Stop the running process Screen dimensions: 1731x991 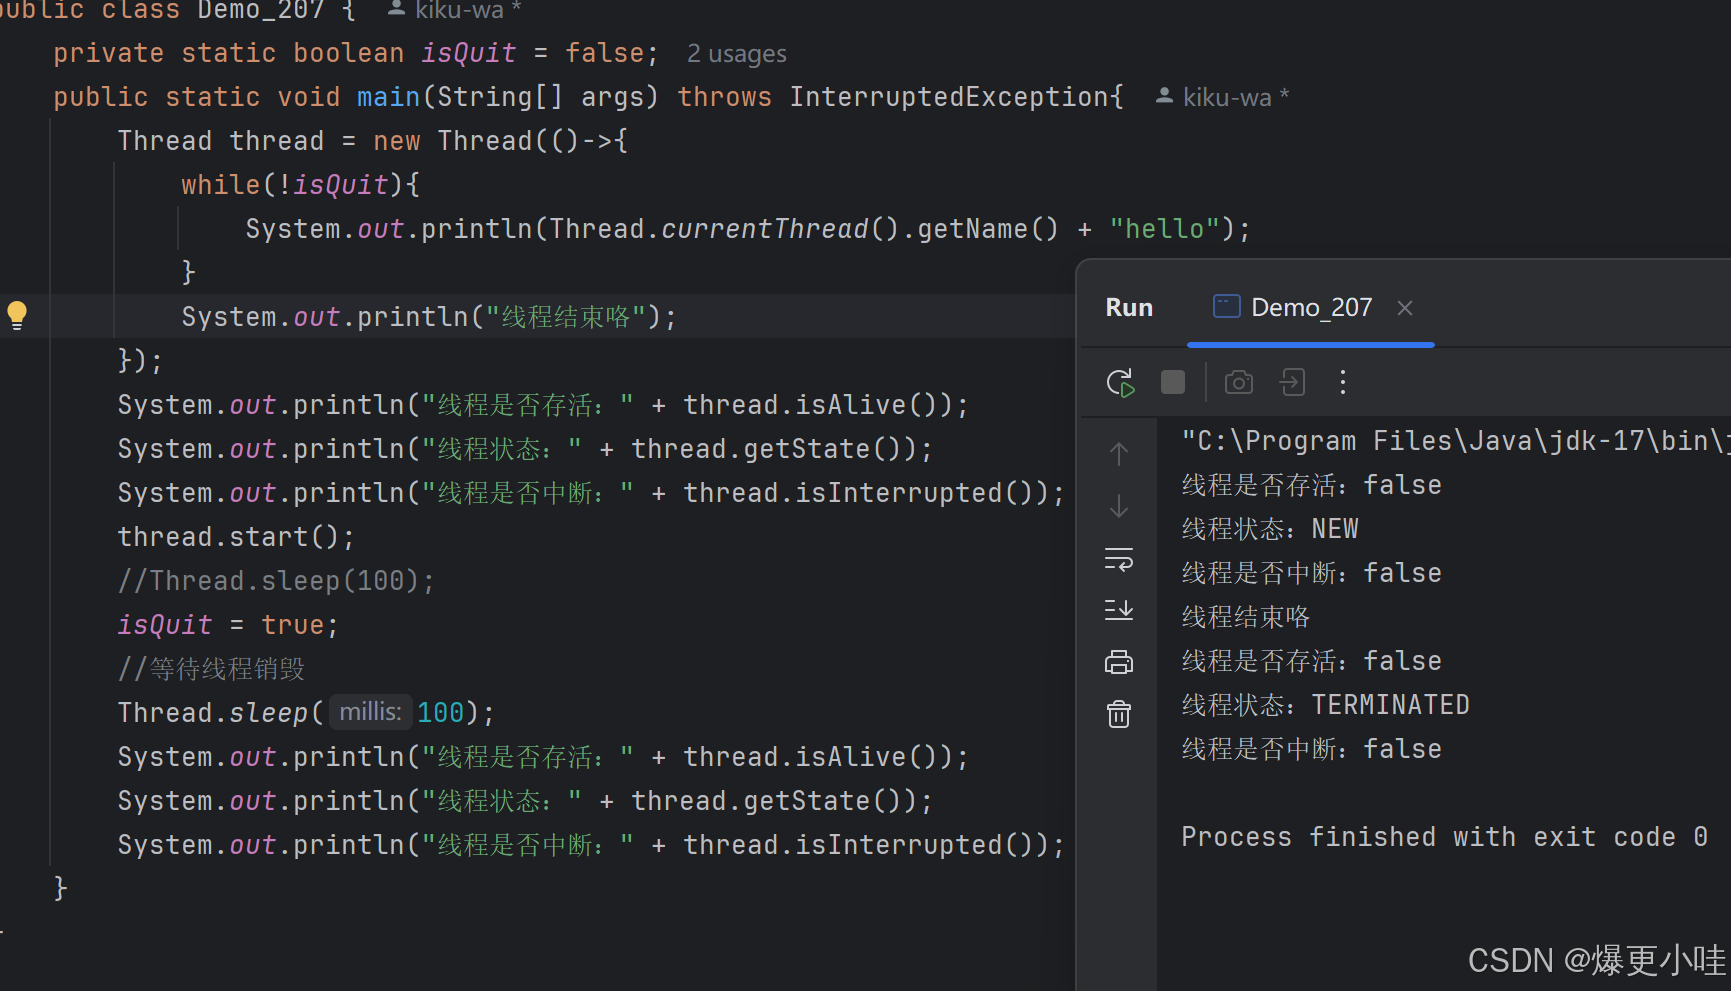click(1172, 381)
